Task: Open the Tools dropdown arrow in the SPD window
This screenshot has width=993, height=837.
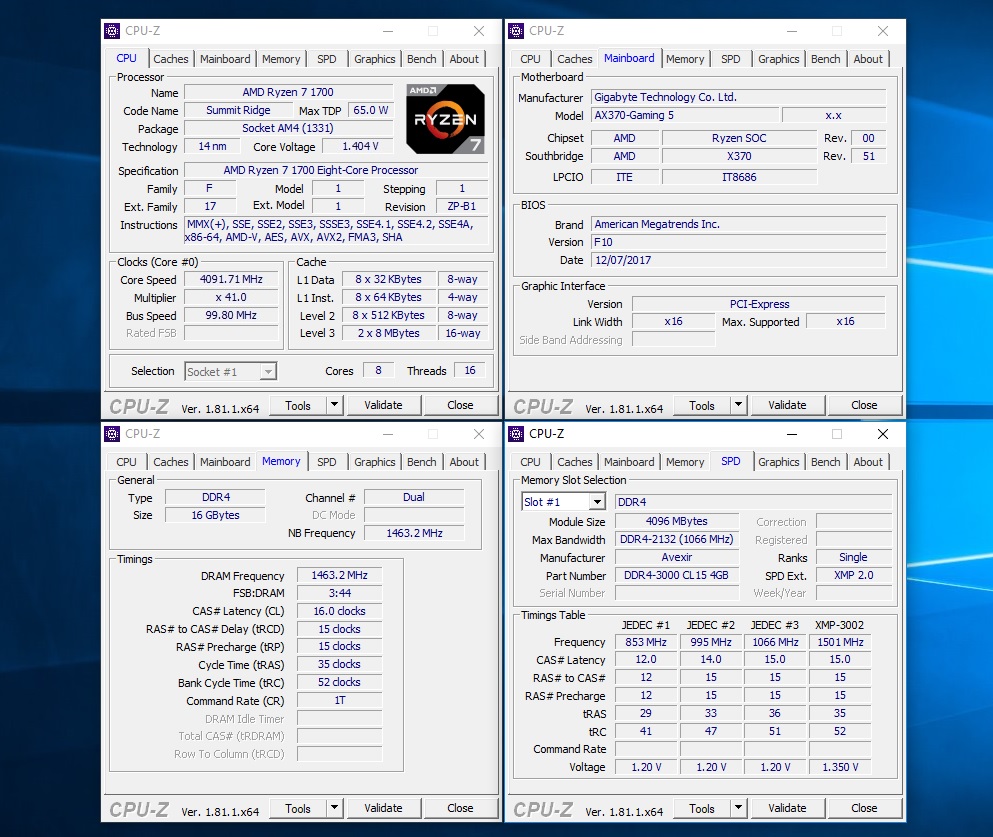Action: 738,808
